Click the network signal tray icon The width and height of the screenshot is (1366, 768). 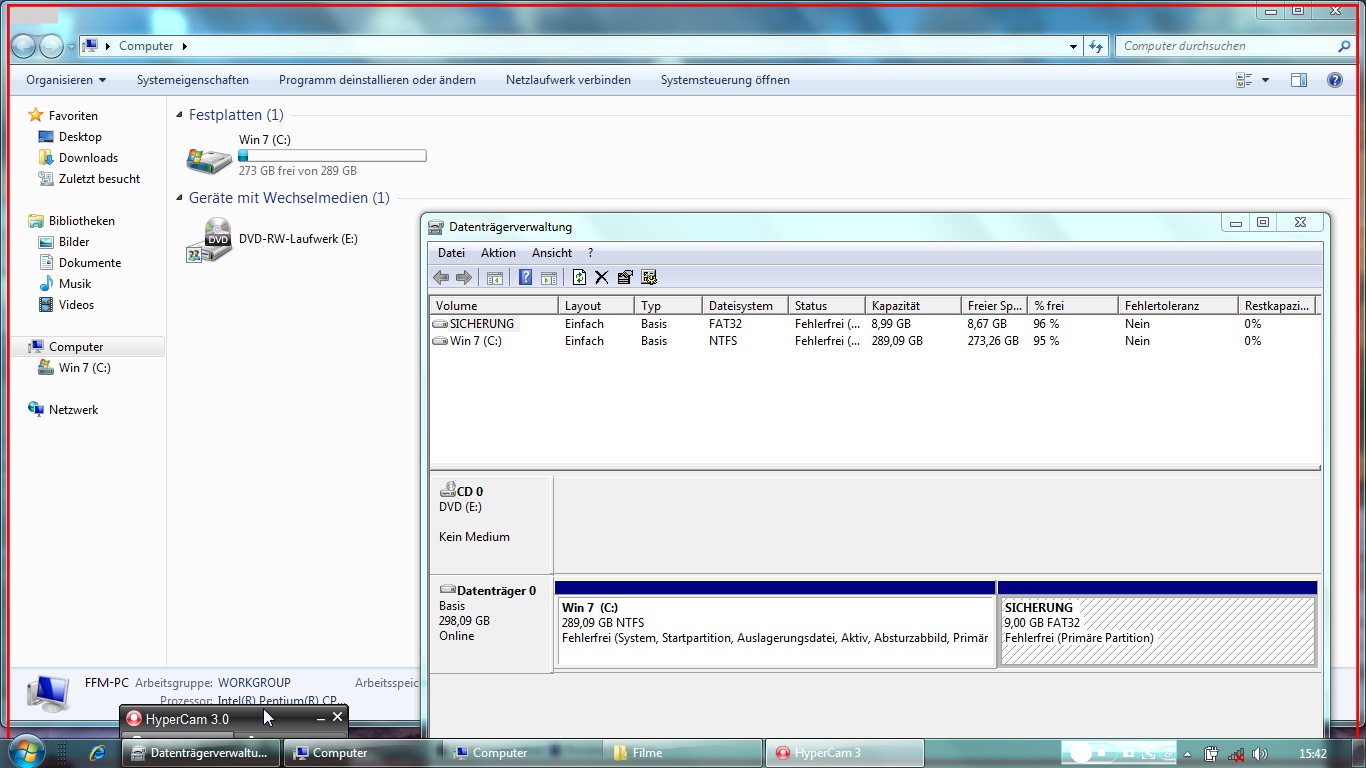[x=1236, y=754]
